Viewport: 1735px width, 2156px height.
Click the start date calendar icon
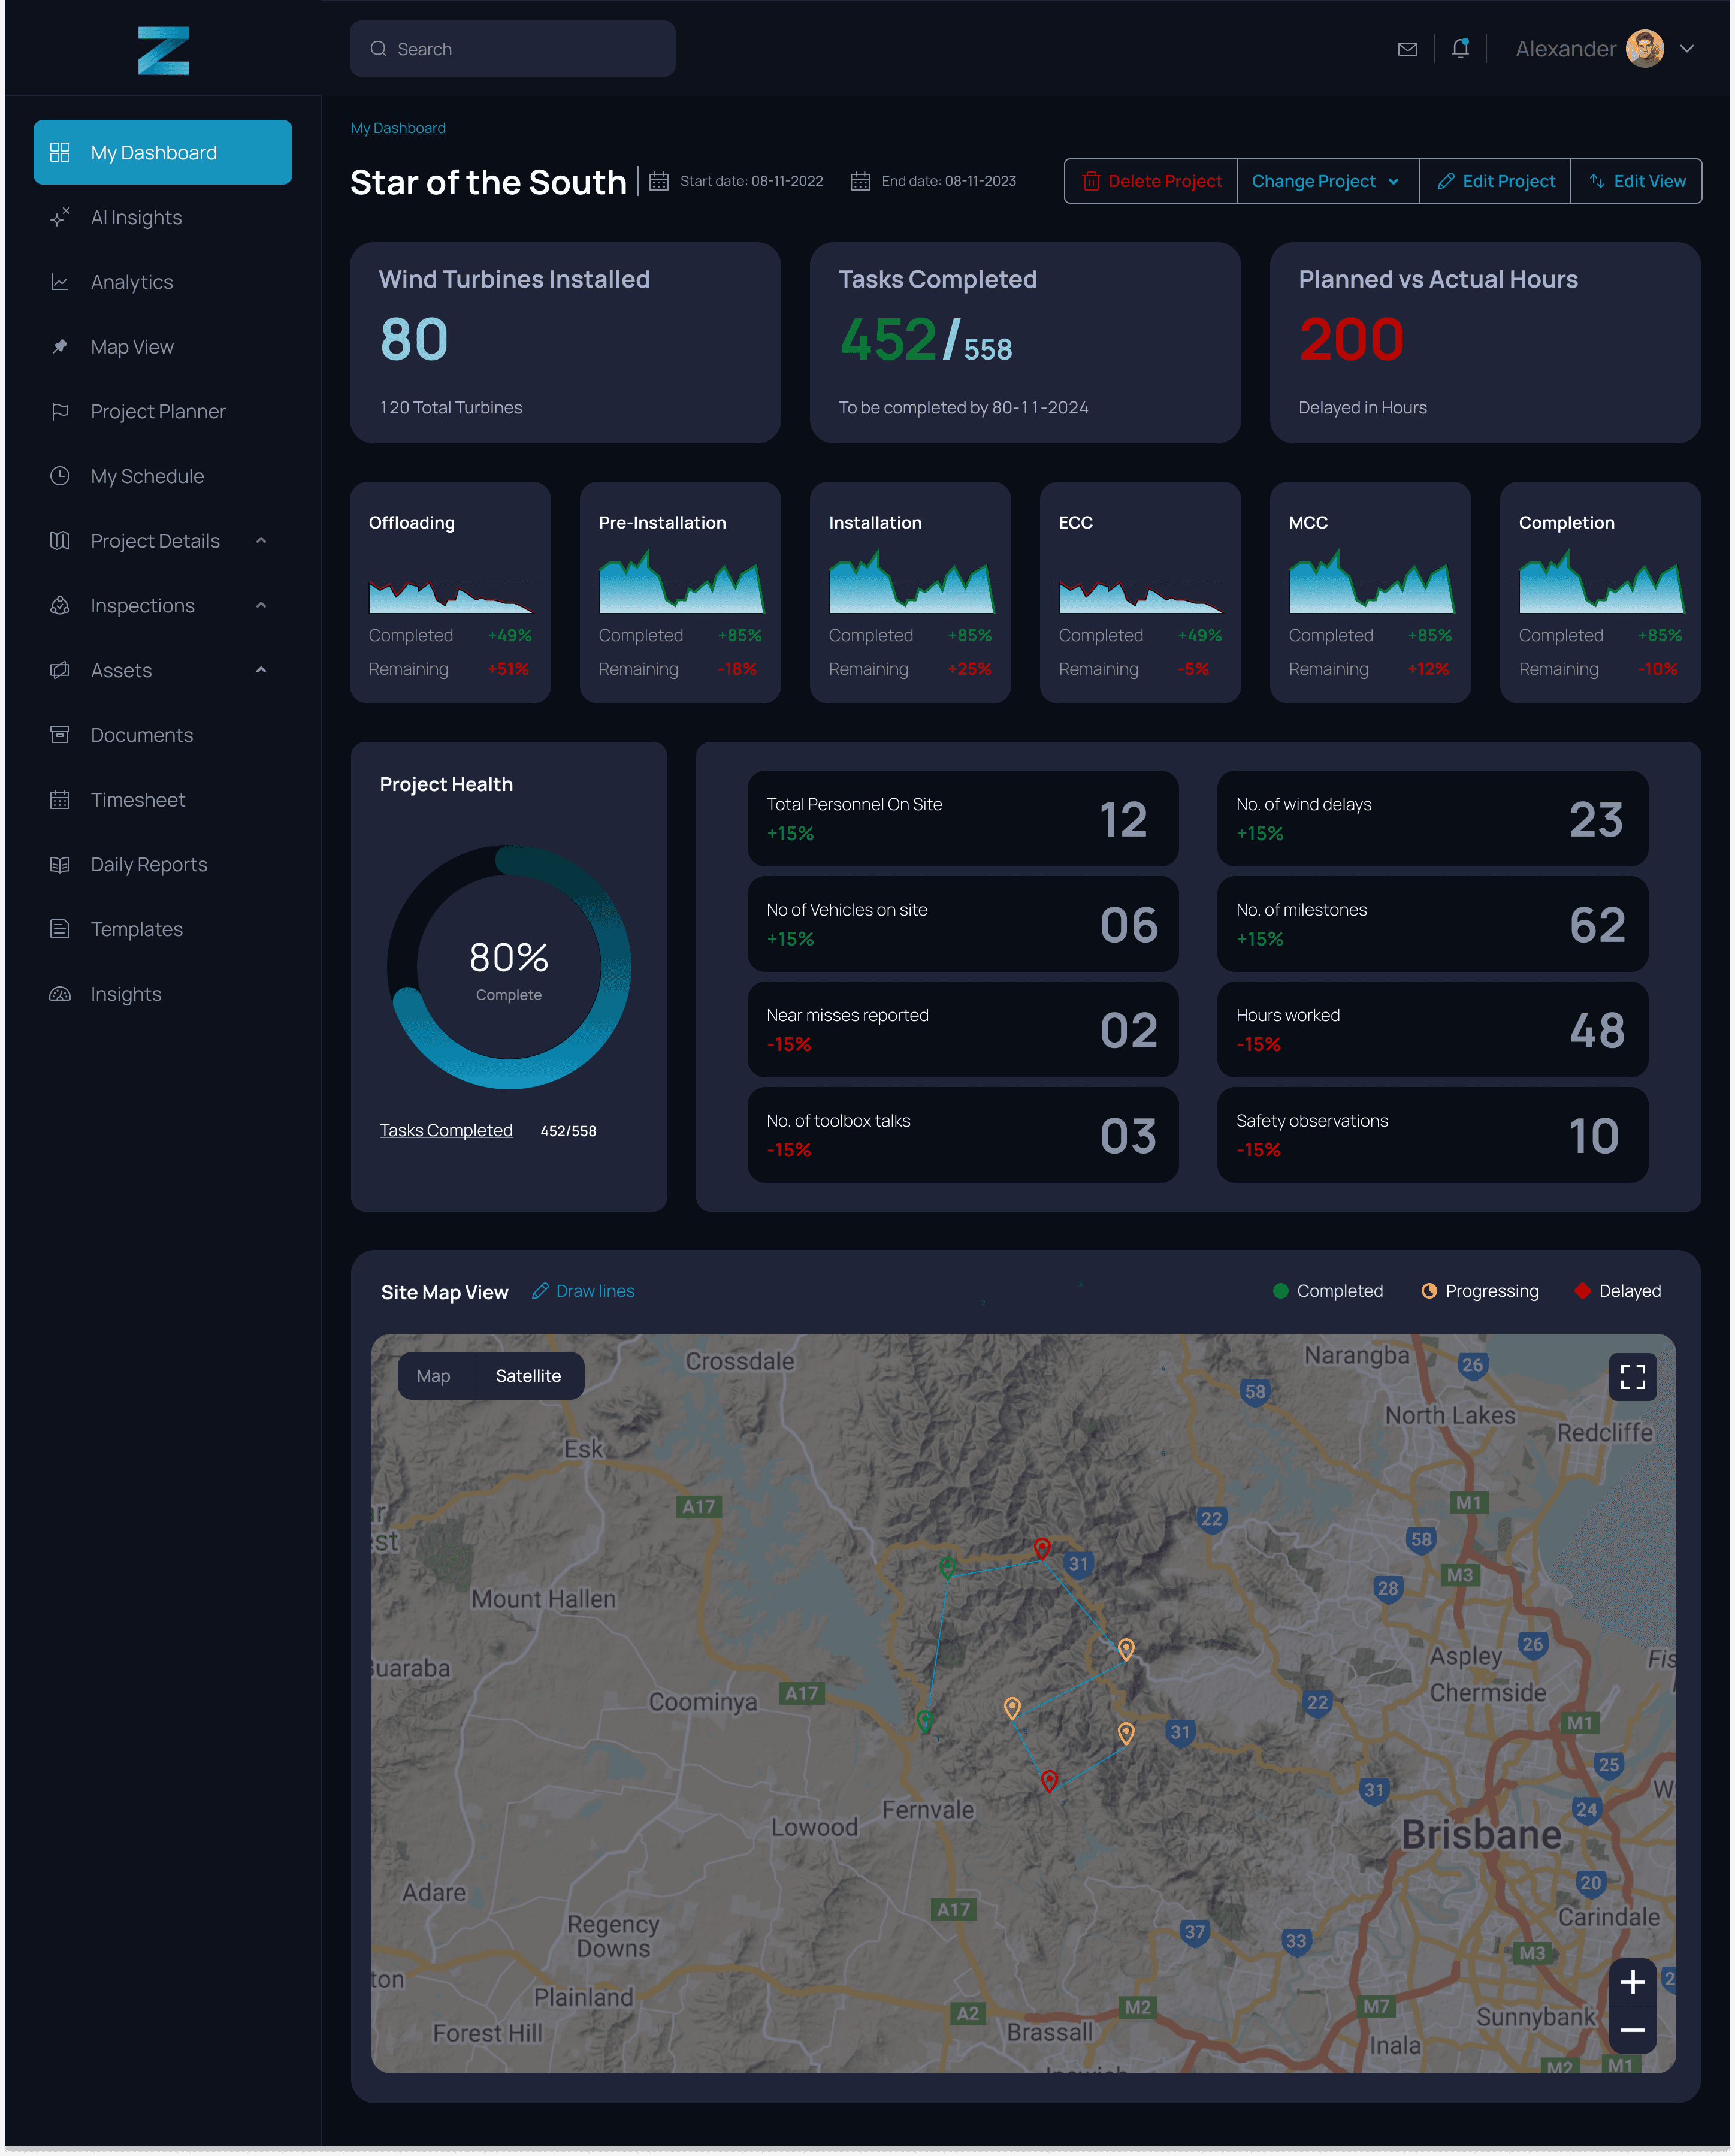tap(658, 181)
